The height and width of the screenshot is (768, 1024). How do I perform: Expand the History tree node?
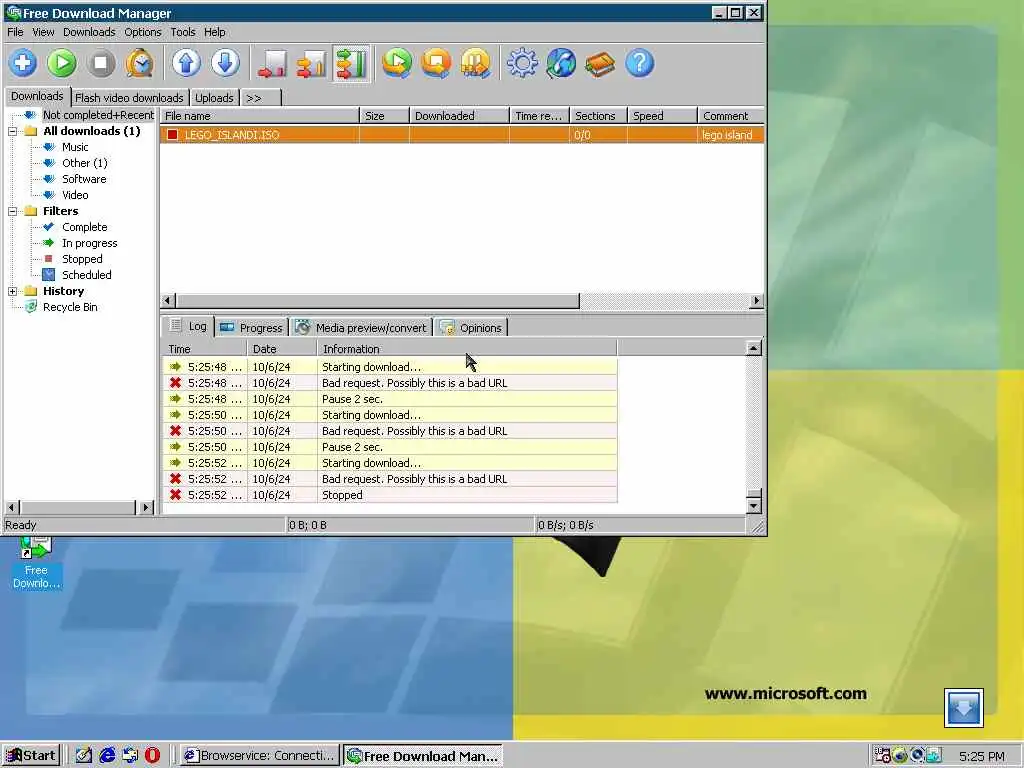12,291
